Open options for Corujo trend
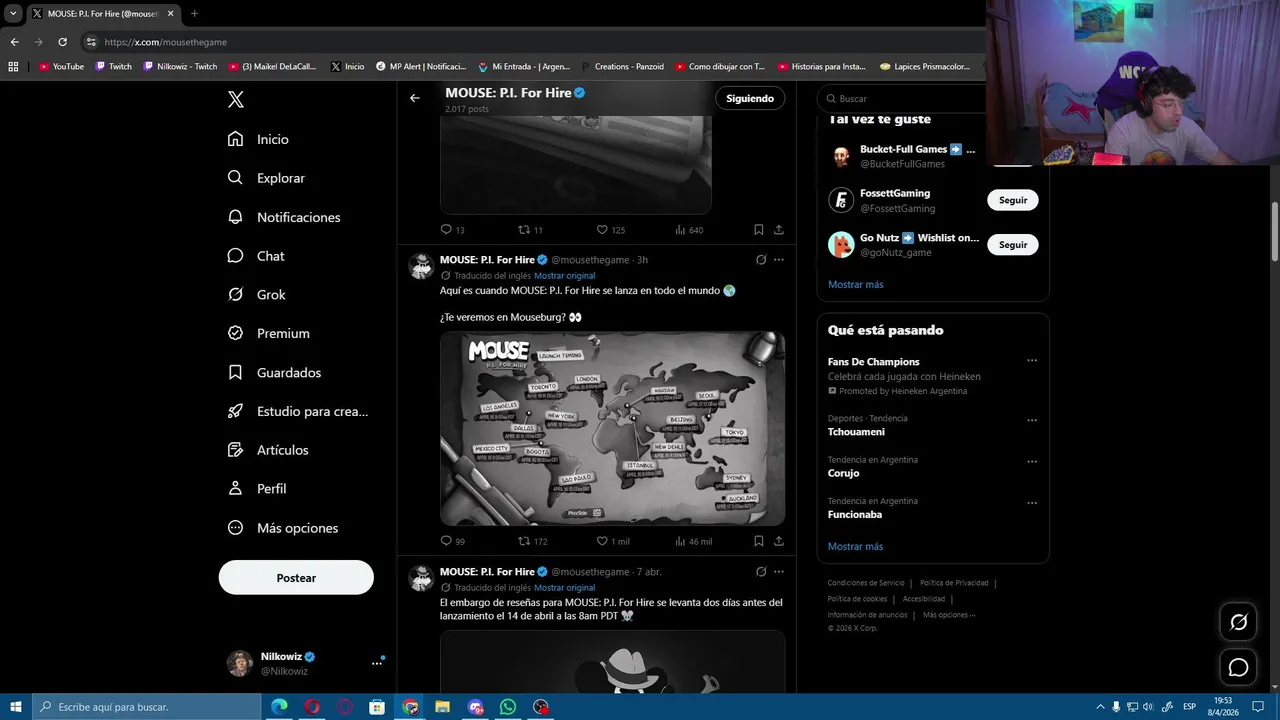This screenshot has width=1280, height=720. pyautogui.click(x=1032, y=462)
